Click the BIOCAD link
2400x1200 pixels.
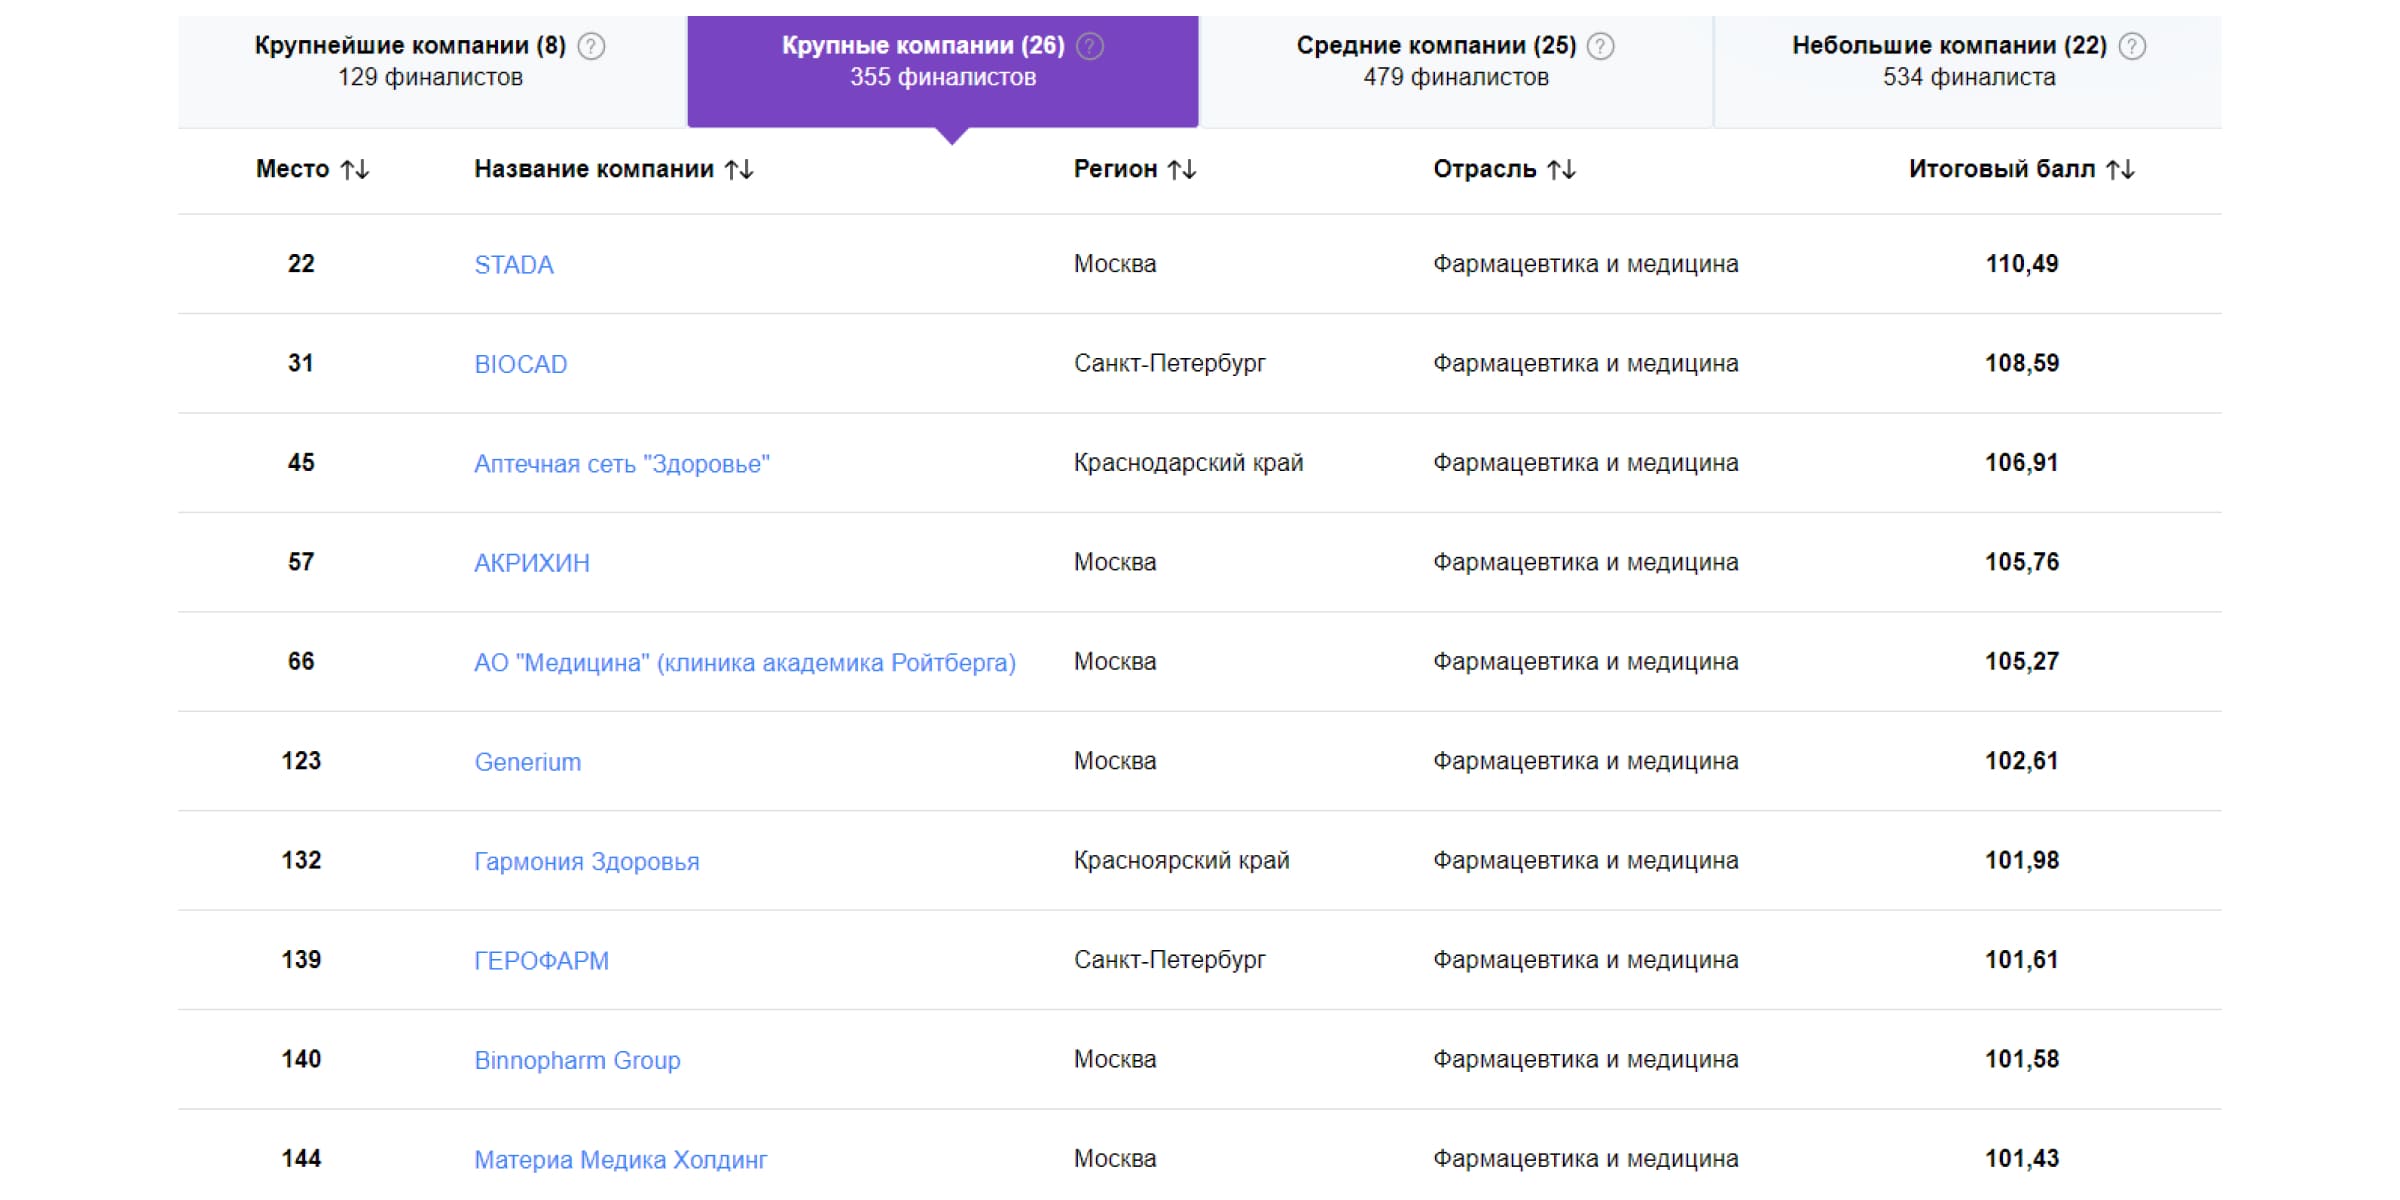pyautogui.click(x=521, y=364)
